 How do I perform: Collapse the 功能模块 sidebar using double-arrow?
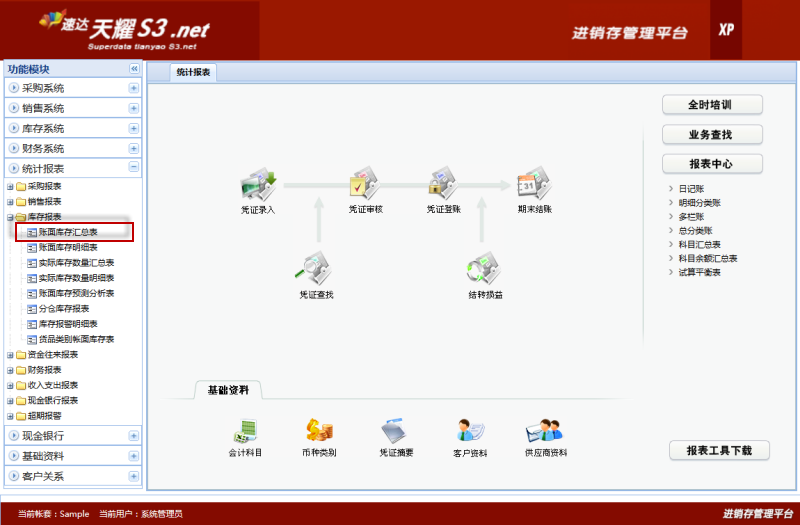[x=134, y=69]
